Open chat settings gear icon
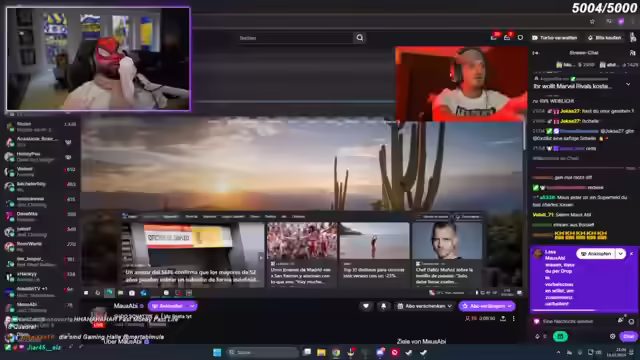The image size is (640, 360). pyautogui.click(x=613, y=336)
